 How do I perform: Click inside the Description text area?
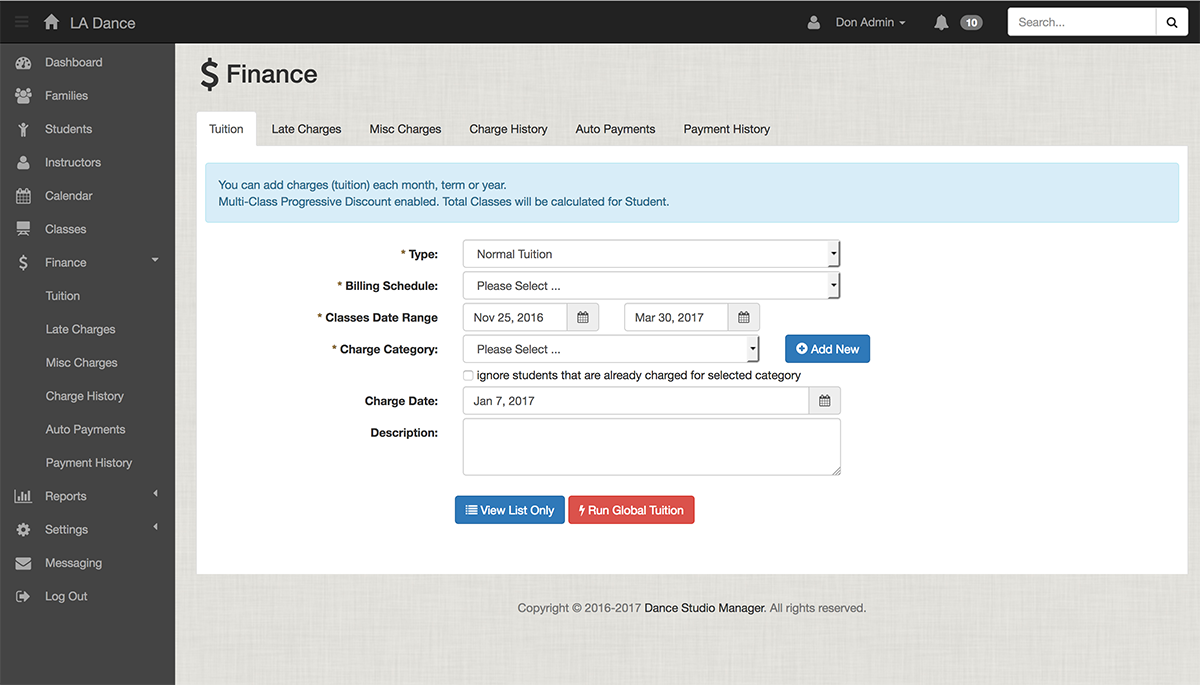651,445
